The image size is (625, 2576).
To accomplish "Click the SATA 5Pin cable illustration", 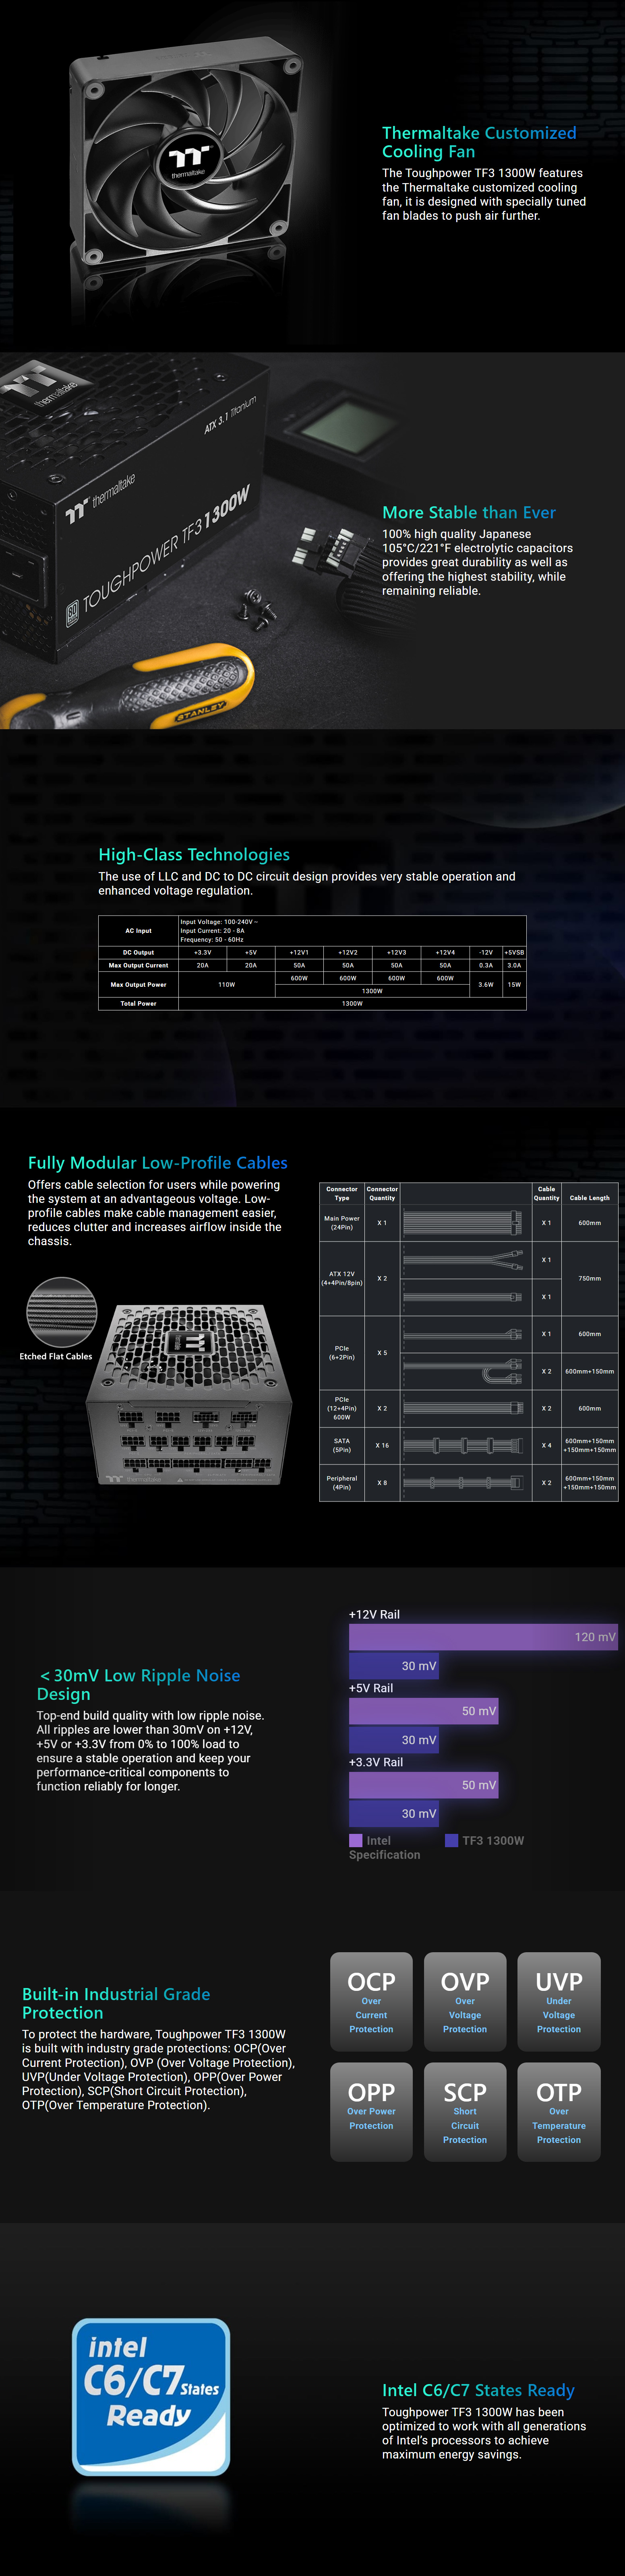I will coord(464,1445).
